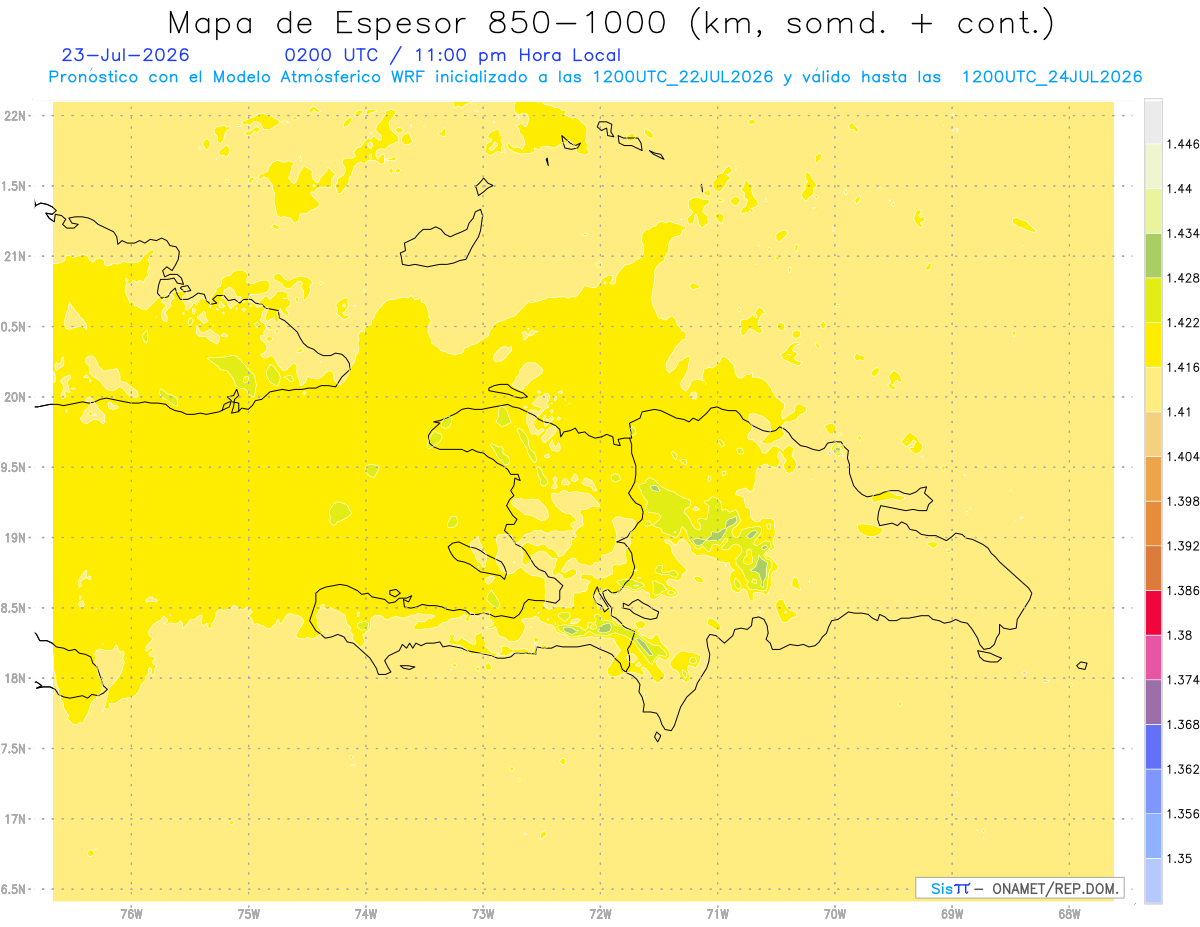Click the '7.5N' latitude axis label
The image size is (1200, 927).
click(x=16, y=749)
